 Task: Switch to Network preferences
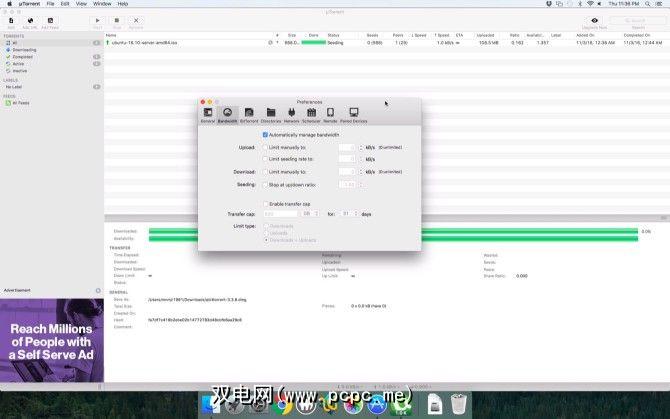(292, 115)
